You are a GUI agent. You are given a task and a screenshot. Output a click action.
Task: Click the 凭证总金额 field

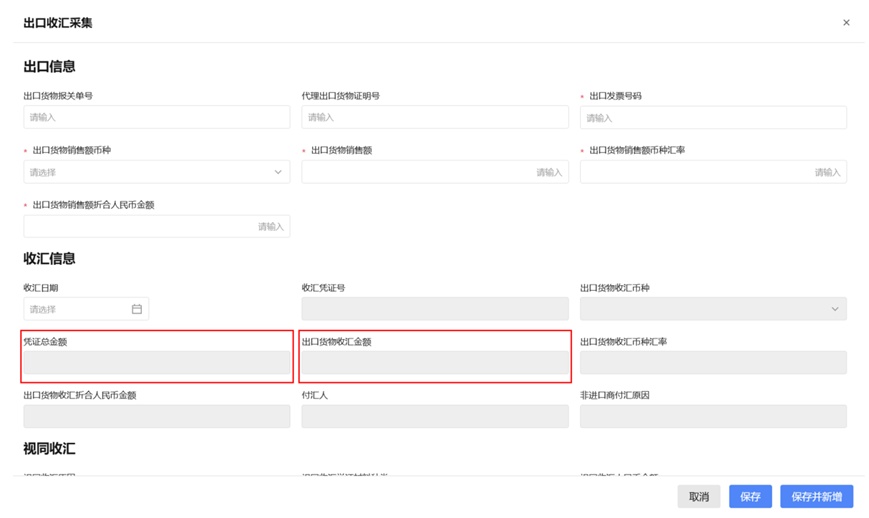(156, 362)
